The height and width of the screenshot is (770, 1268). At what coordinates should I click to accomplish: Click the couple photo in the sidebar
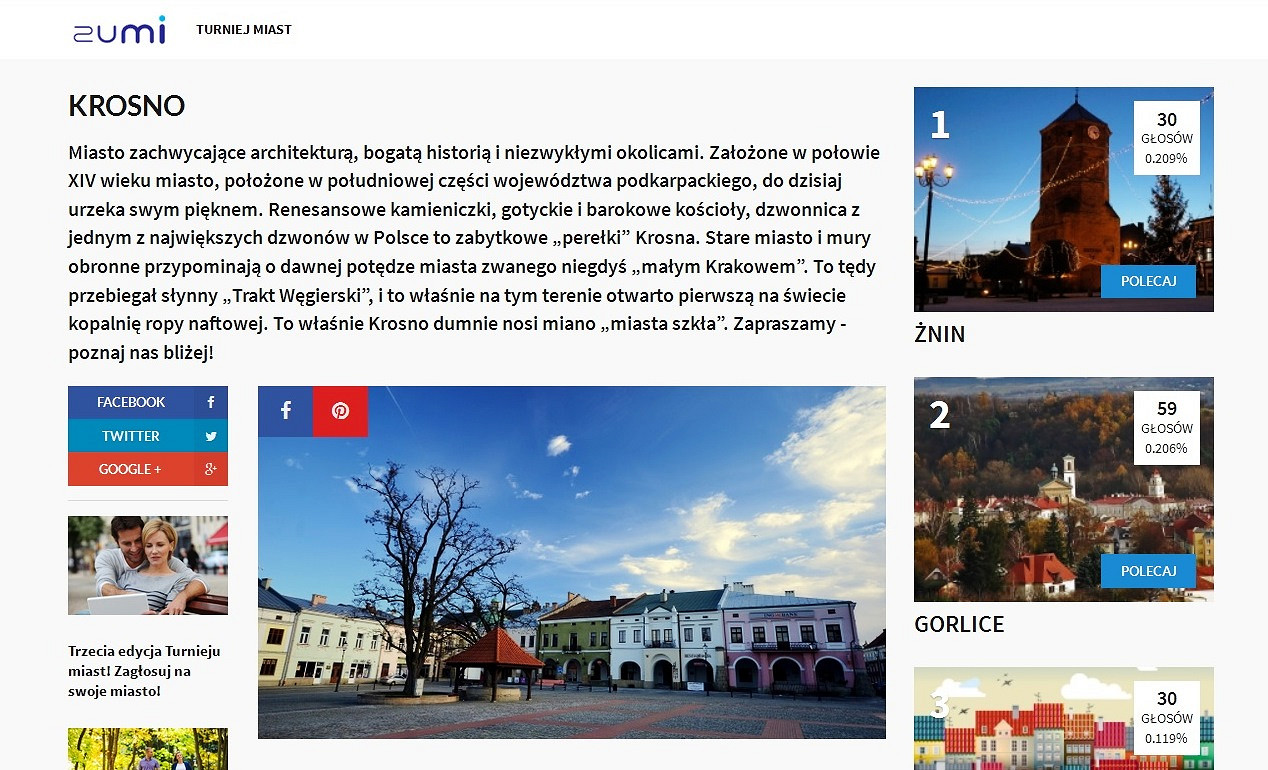[147, 565]
